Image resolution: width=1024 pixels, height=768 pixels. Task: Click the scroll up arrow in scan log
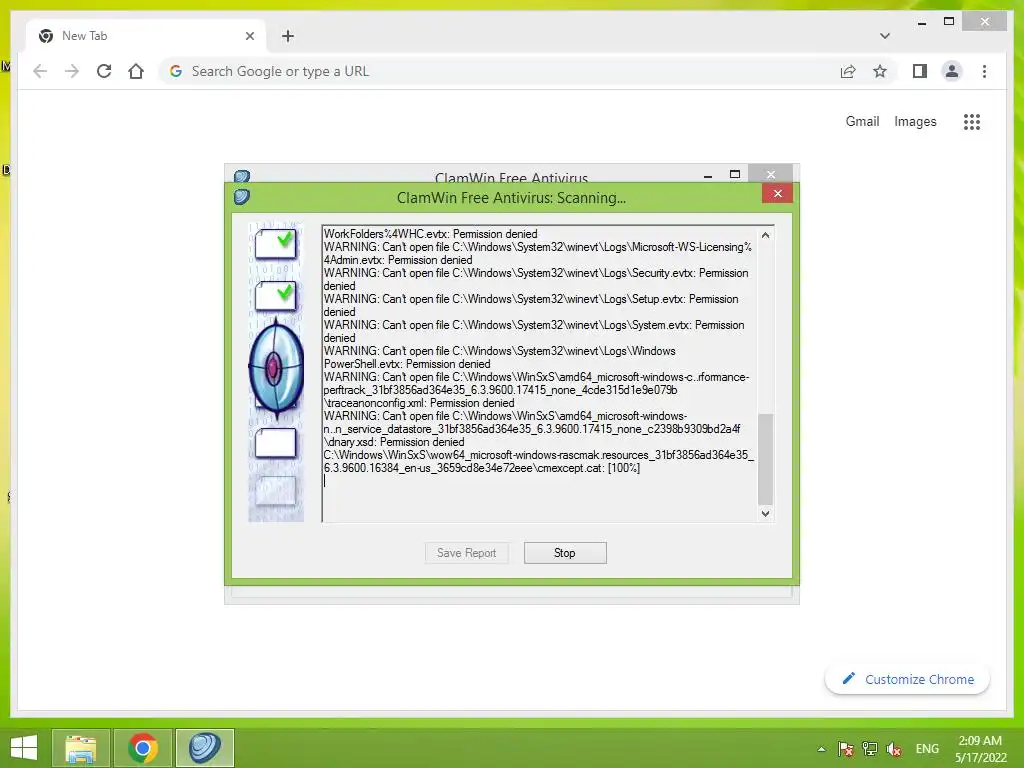[765, 235]
